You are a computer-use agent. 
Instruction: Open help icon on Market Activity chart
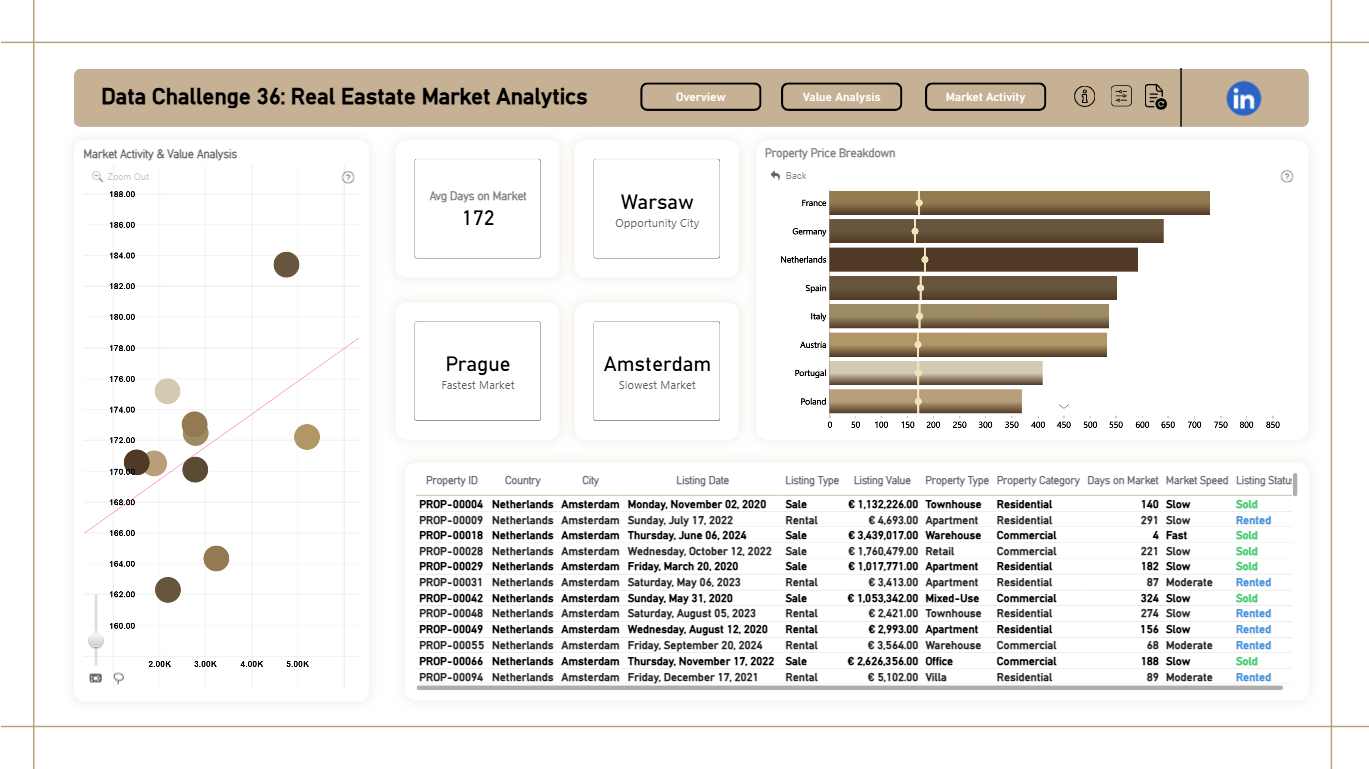(348, 177)
